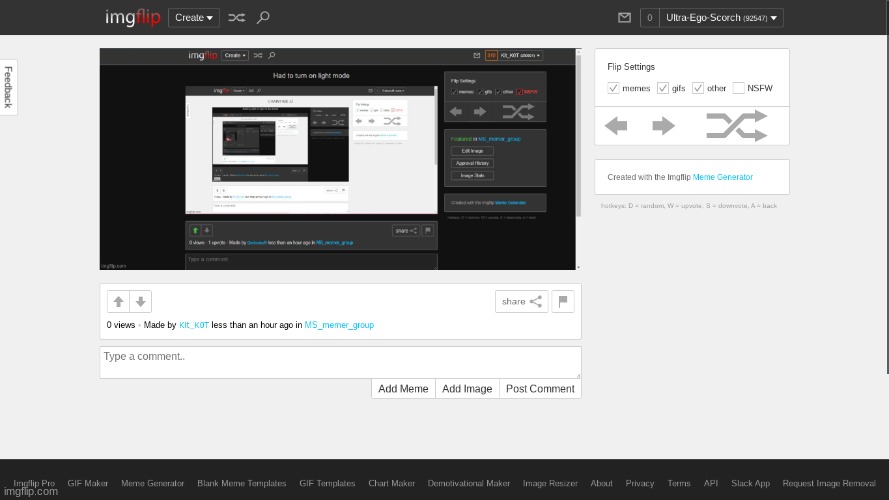Click the large random shuffle arrows icon

(x=736, y=125)
